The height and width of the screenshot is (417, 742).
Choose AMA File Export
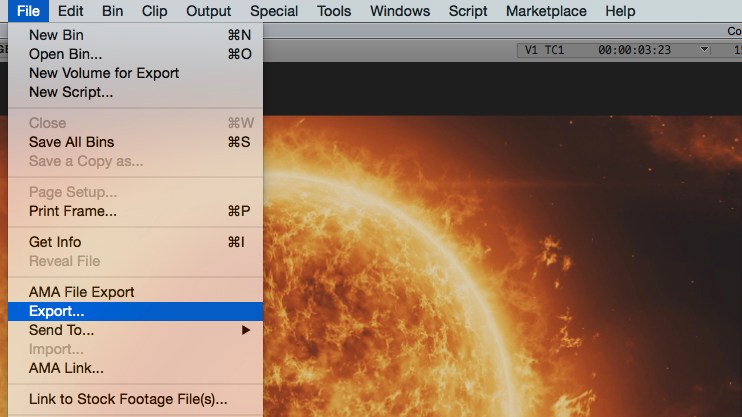click(135, 292)
